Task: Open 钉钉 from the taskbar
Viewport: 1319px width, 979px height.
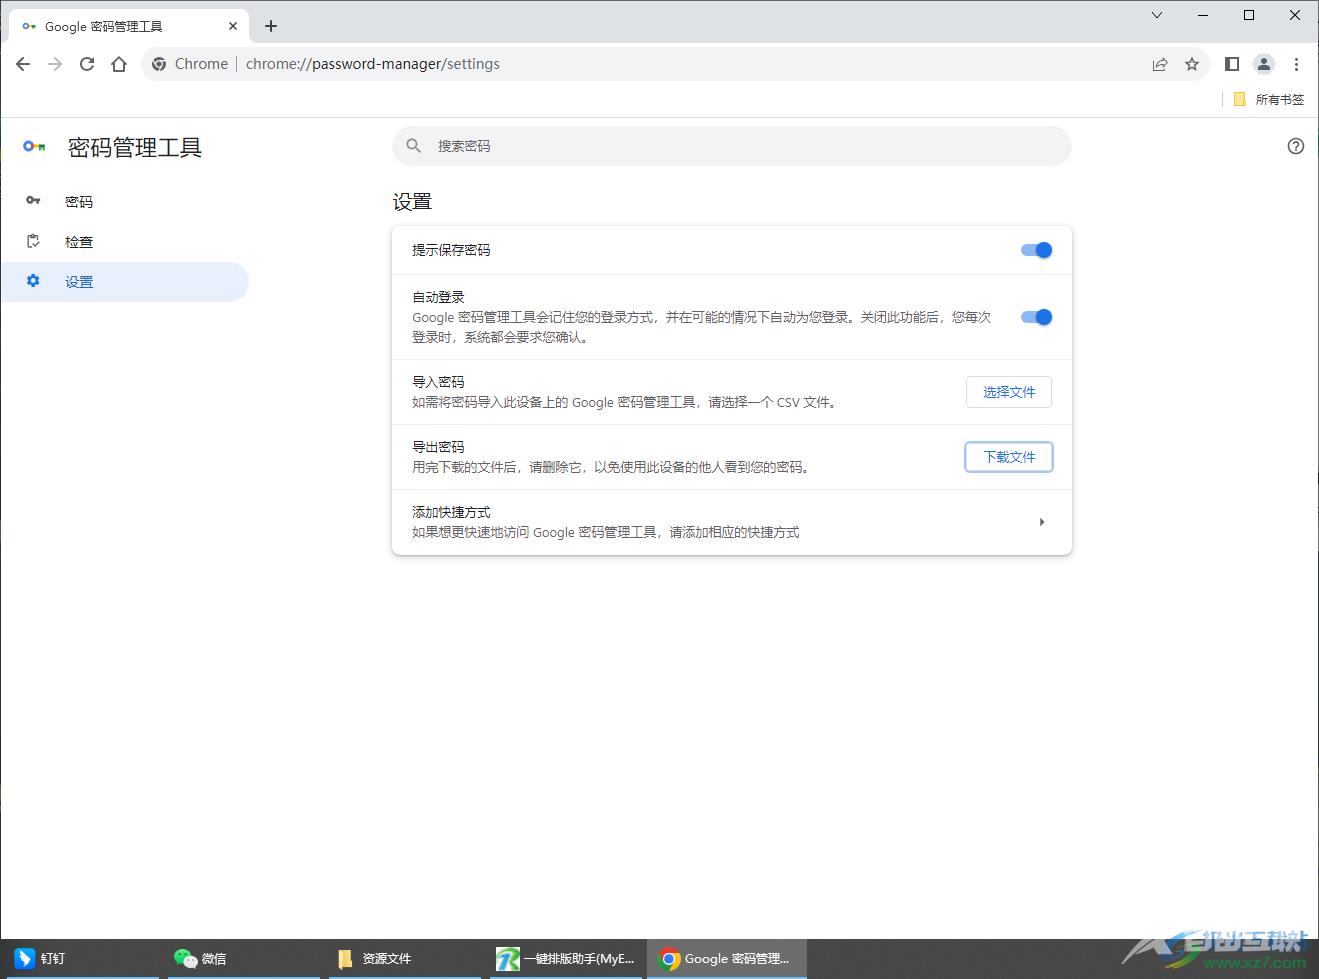Action: (80, 958)
